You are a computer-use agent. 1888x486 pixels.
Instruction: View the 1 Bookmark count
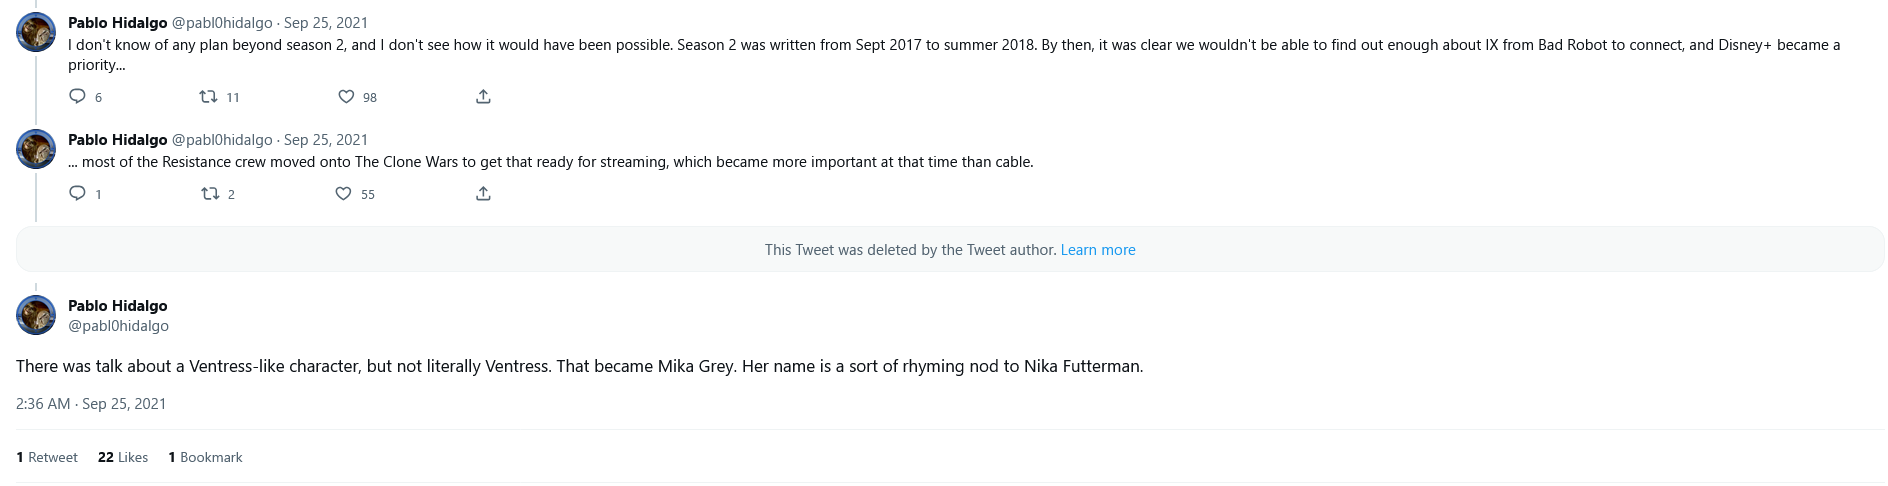[205, 457]
